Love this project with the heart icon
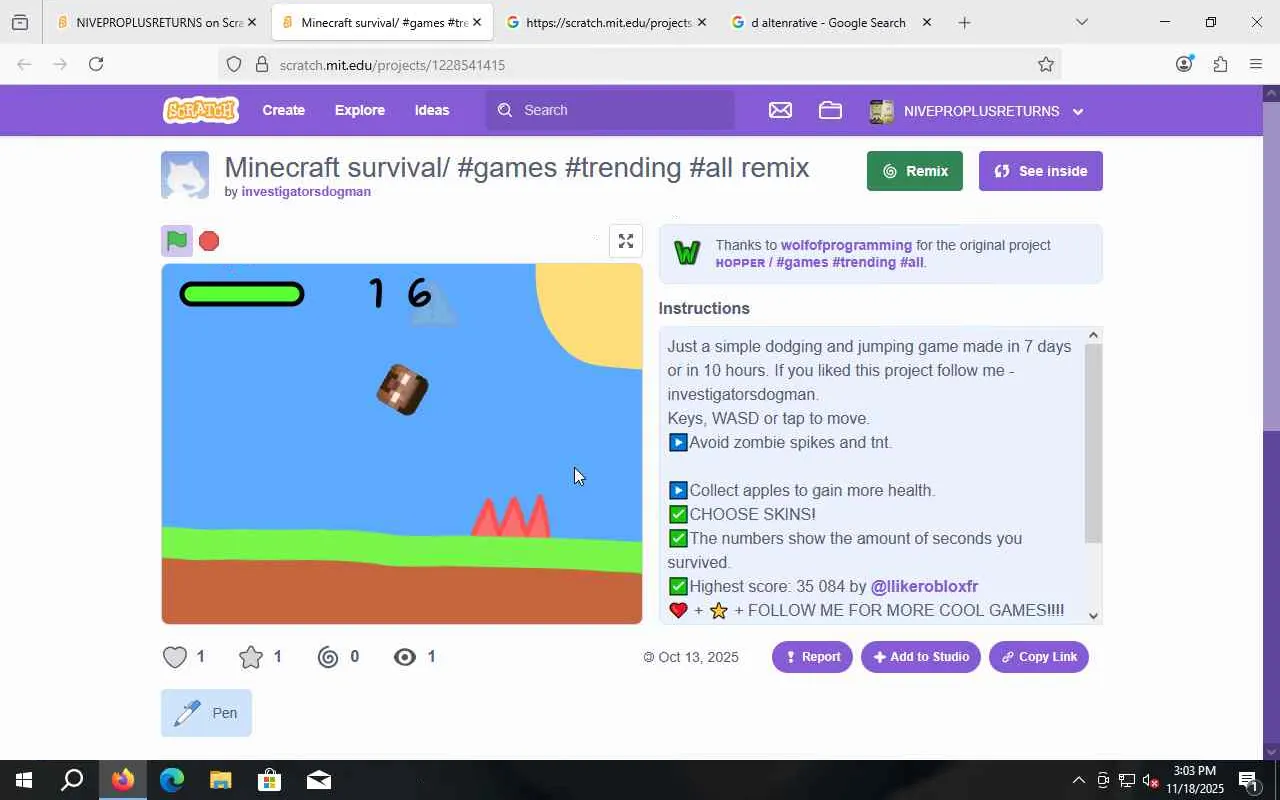1280x800 pixels. click(x=175, y=657)
